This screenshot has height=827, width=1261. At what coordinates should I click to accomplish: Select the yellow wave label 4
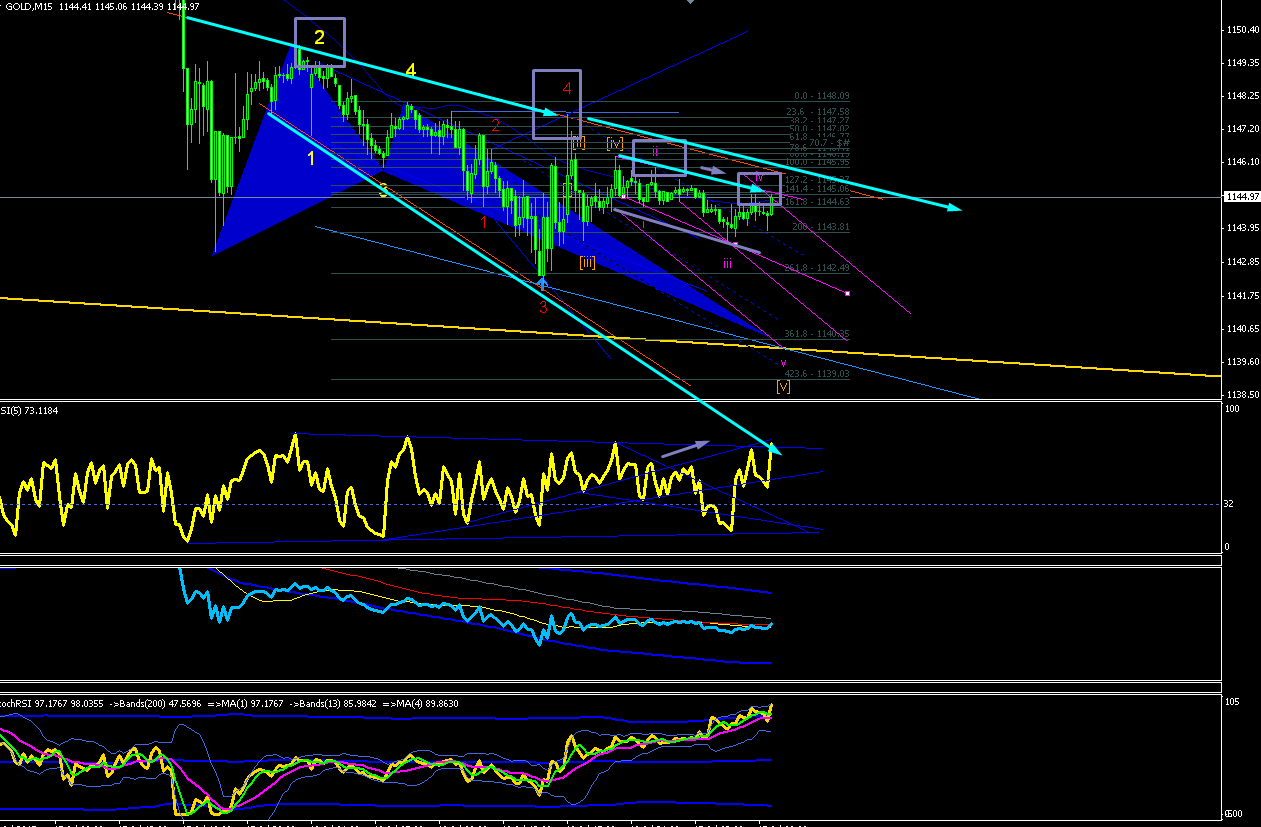(x=410, y=70)
